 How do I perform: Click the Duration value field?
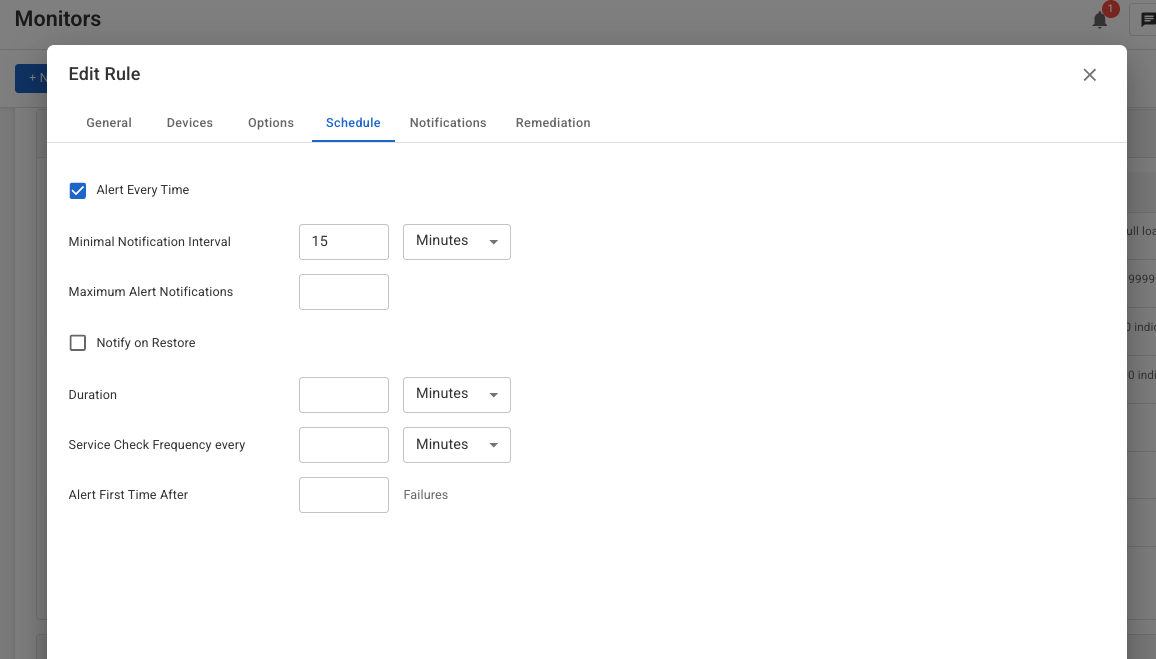(x=344, y=394)
